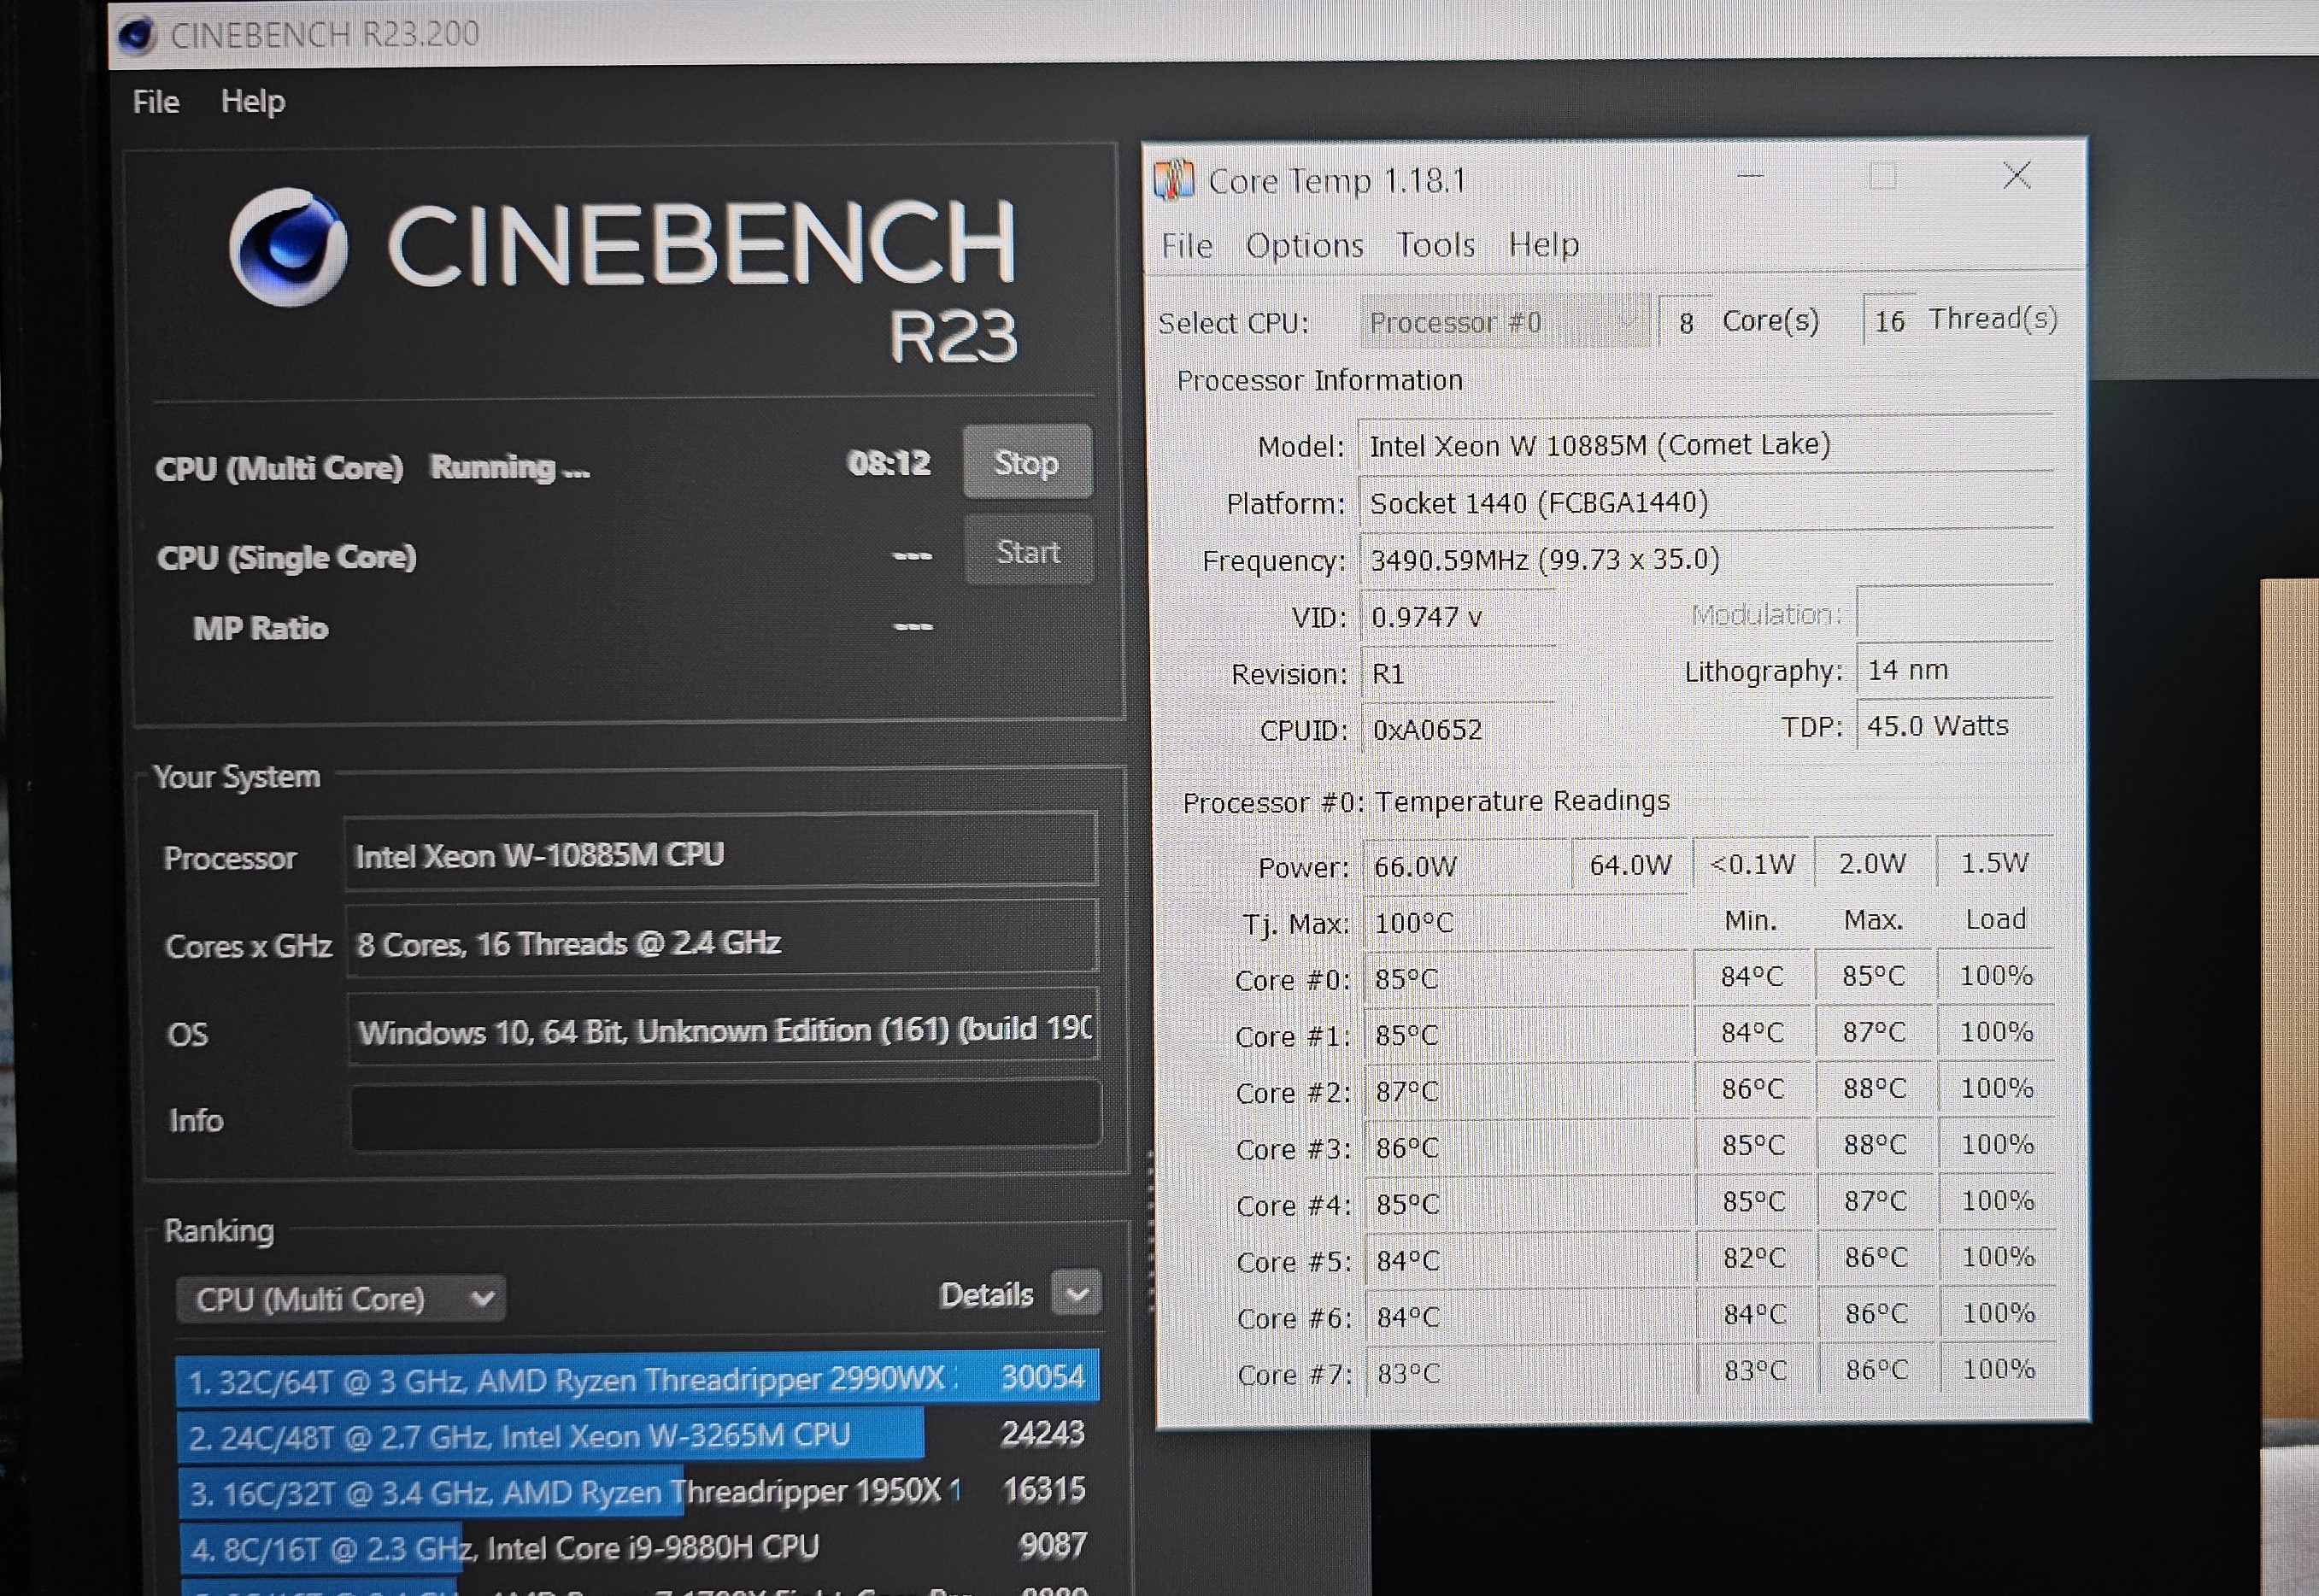Click the Processor field Intel Xeon W-10885M CPU
Image resolution: width=2319 pixels, height=1596 pixels.
(x=721, y=851)
